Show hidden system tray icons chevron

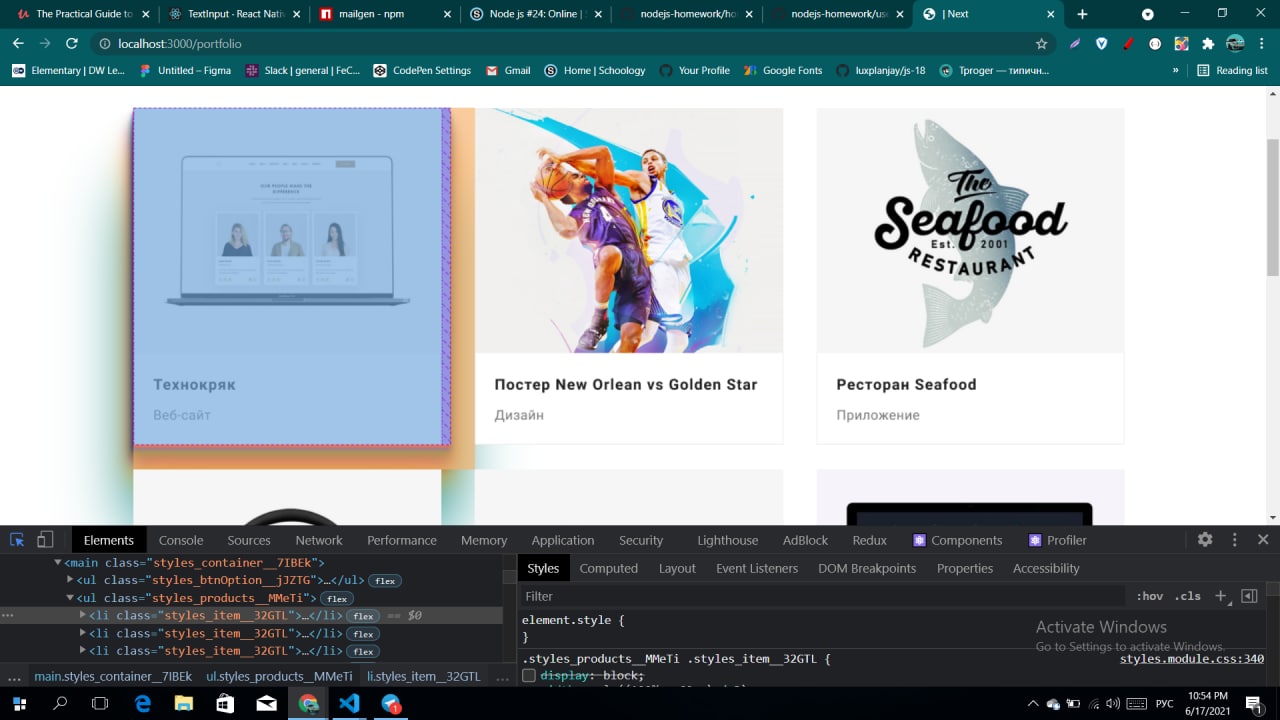coord(1033,704)
